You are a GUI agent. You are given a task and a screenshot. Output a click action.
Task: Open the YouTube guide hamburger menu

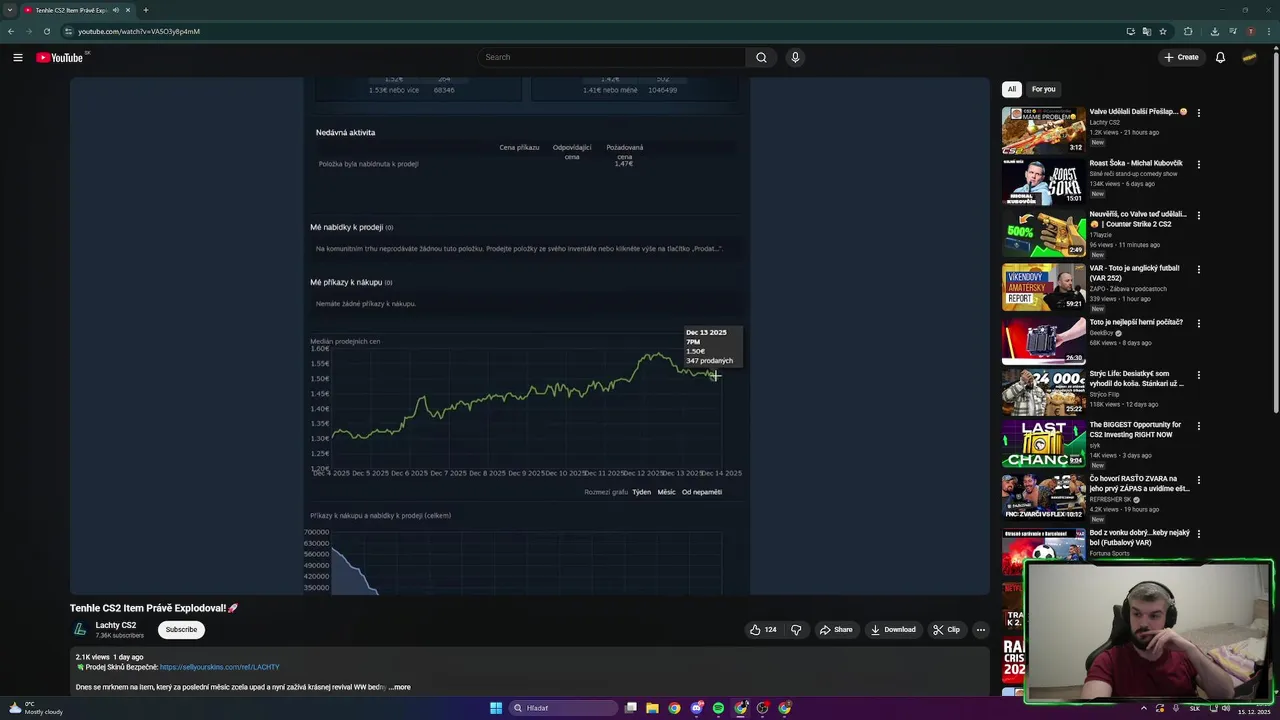pyautogui.click(x=18, y=57)
